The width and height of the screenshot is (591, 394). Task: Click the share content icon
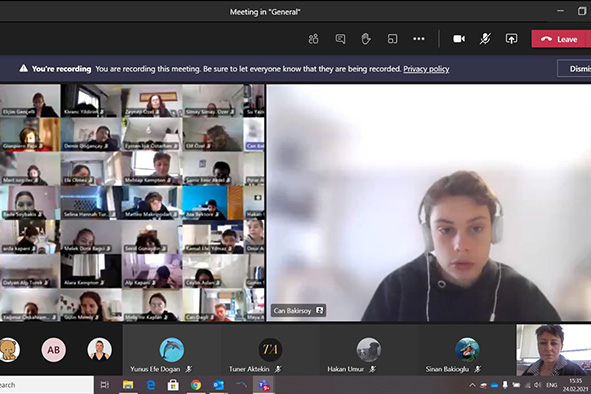click(x=511, y=39)
